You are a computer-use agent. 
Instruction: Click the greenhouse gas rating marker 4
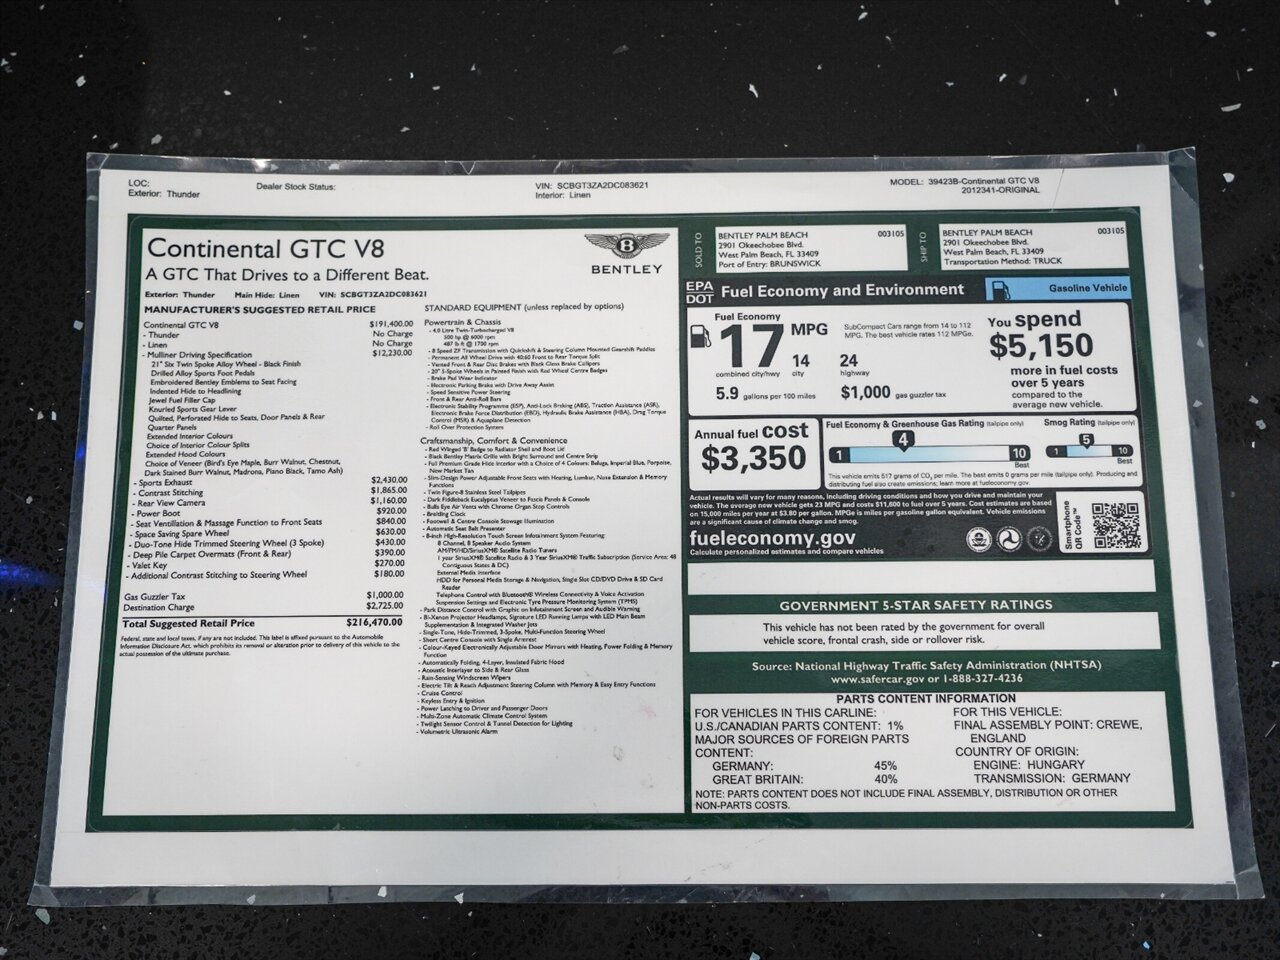pyautogui.click(x=903, y=439)
